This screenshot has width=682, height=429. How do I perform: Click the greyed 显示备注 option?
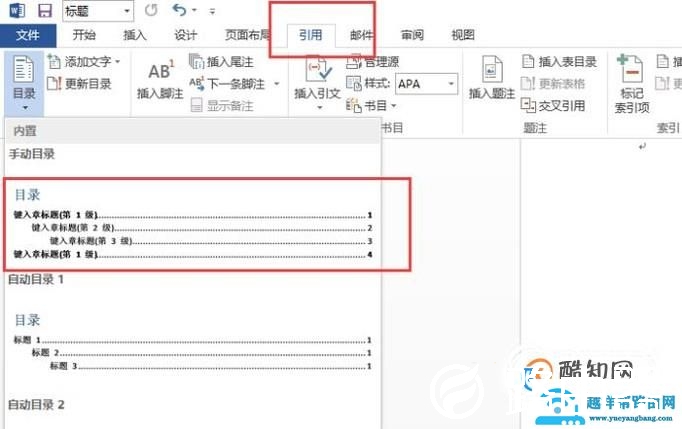click(222, 105)
